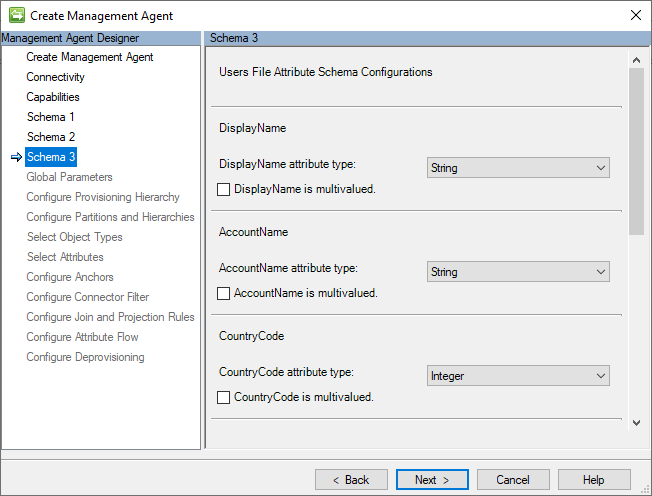Click the AccountName attribute type label
The width and height of the screenshot is (652, 496).
(288, 268)
